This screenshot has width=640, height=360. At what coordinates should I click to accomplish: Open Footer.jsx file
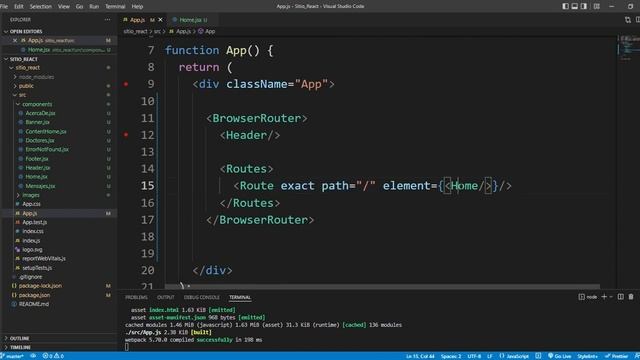(x=36, y=159)
